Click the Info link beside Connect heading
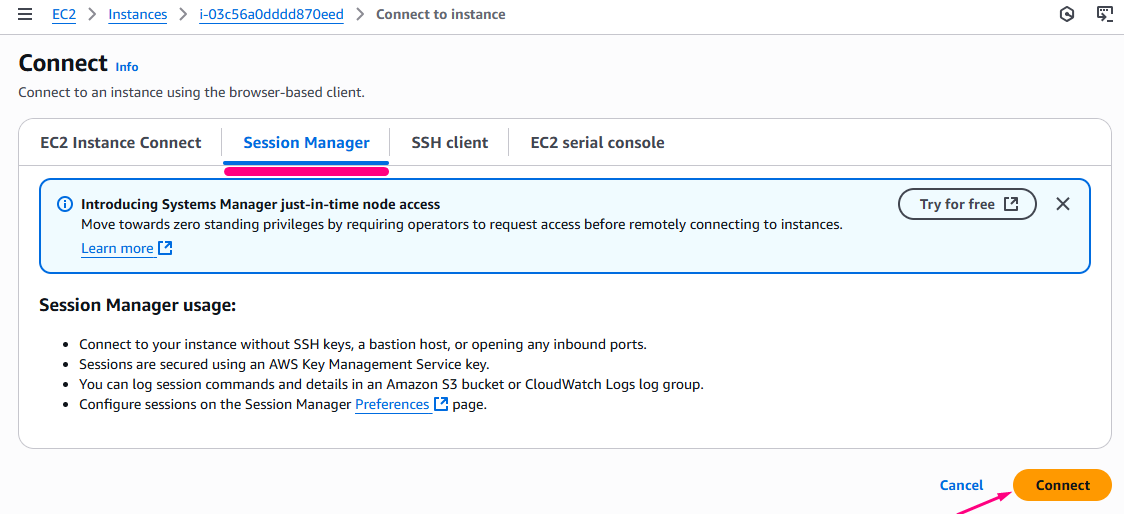The width and height of the screenshot is (1124, 514). point(127,67)
